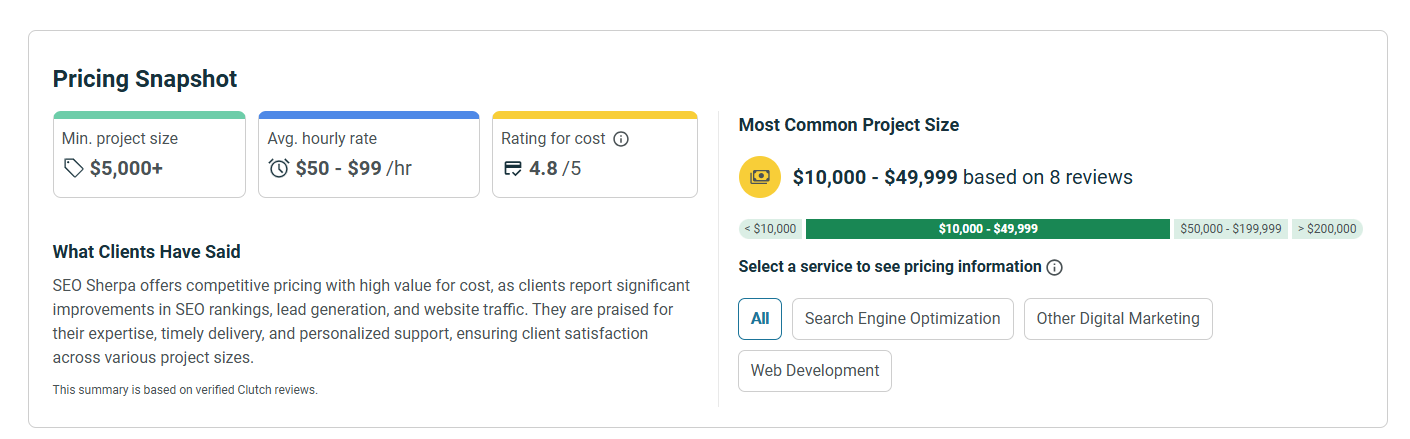Click the price tag icon beside $5,000+

[73, 168]
